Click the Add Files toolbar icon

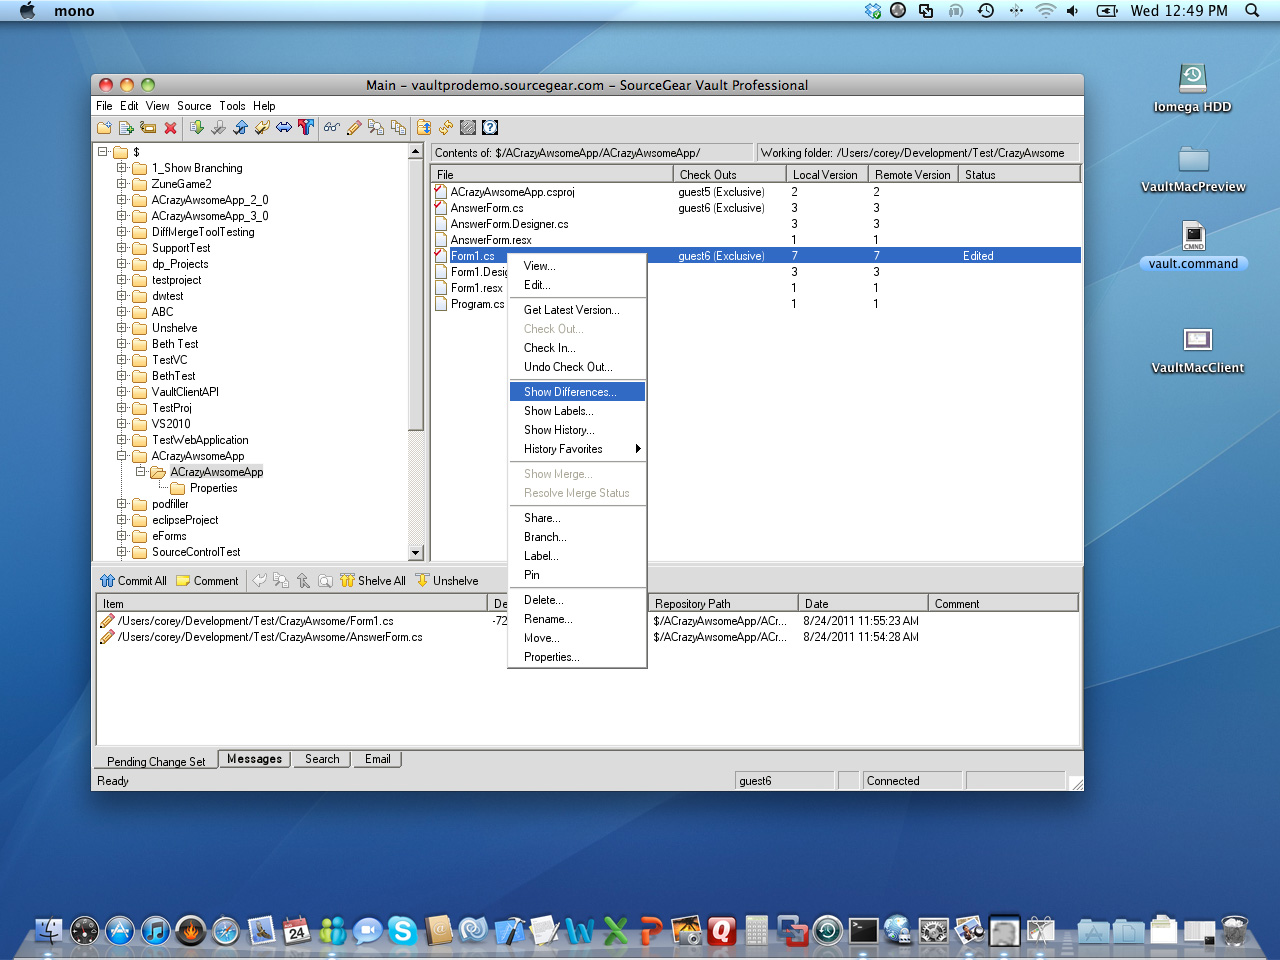pos(126,128)
